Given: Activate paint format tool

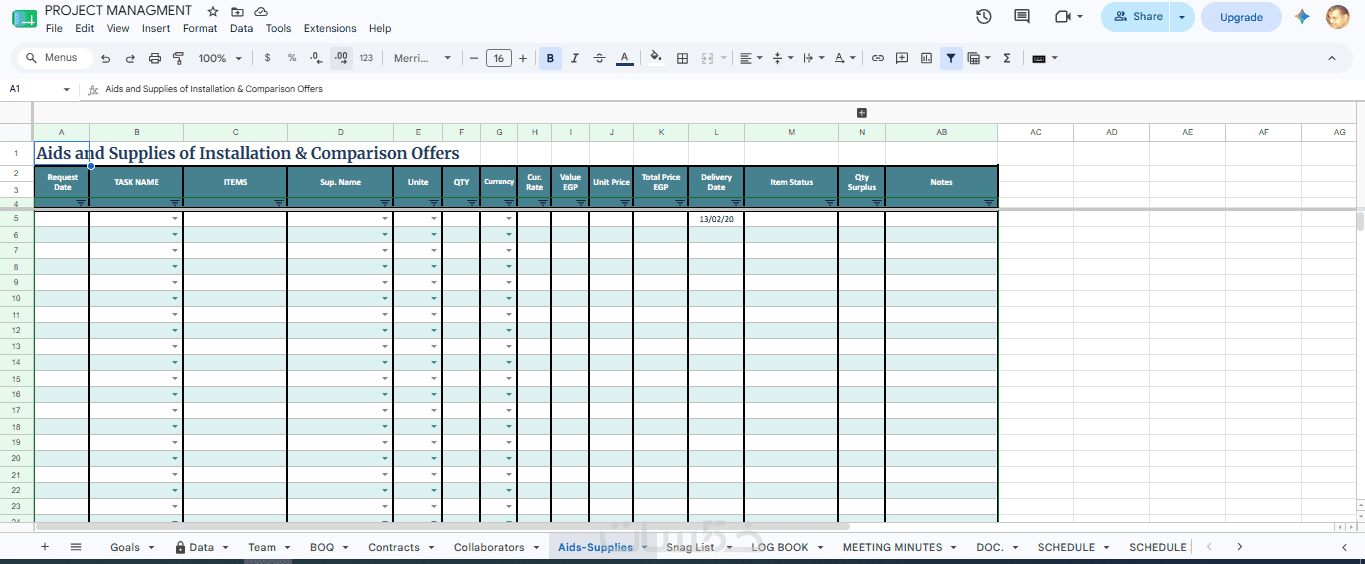Looking at the screenshot, I should 179,58.
